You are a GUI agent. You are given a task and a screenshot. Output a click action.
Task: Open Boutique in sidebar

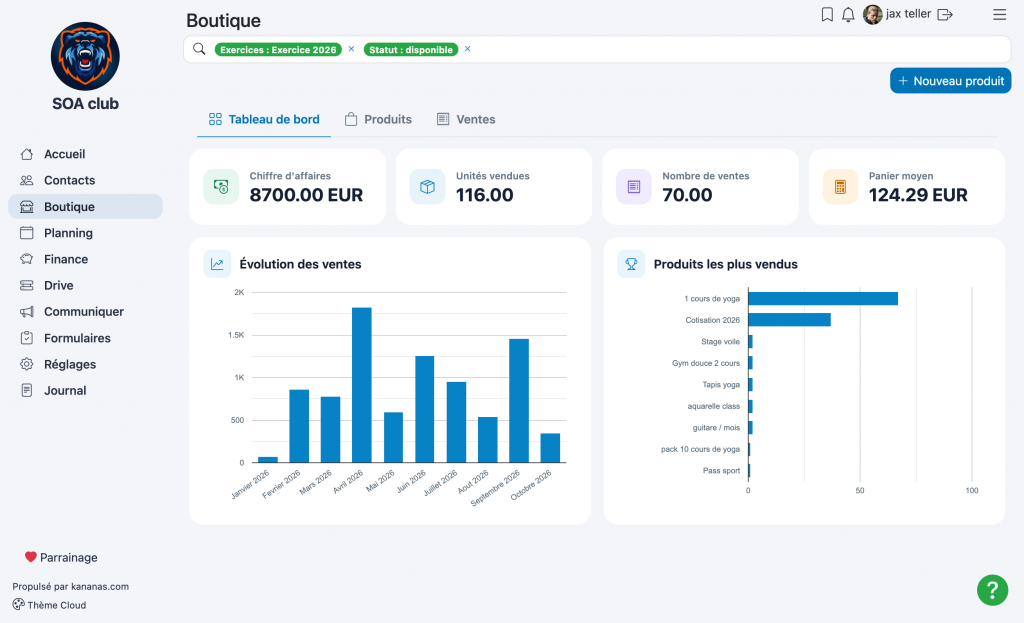pos(85,206)
